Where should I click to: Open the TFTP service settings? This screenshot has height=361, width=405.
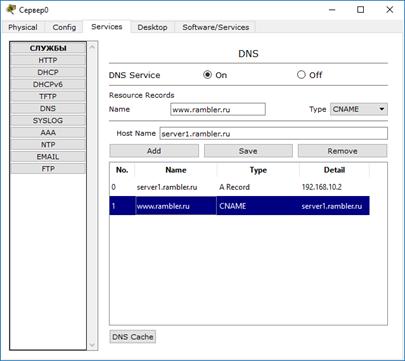point(48,96)
